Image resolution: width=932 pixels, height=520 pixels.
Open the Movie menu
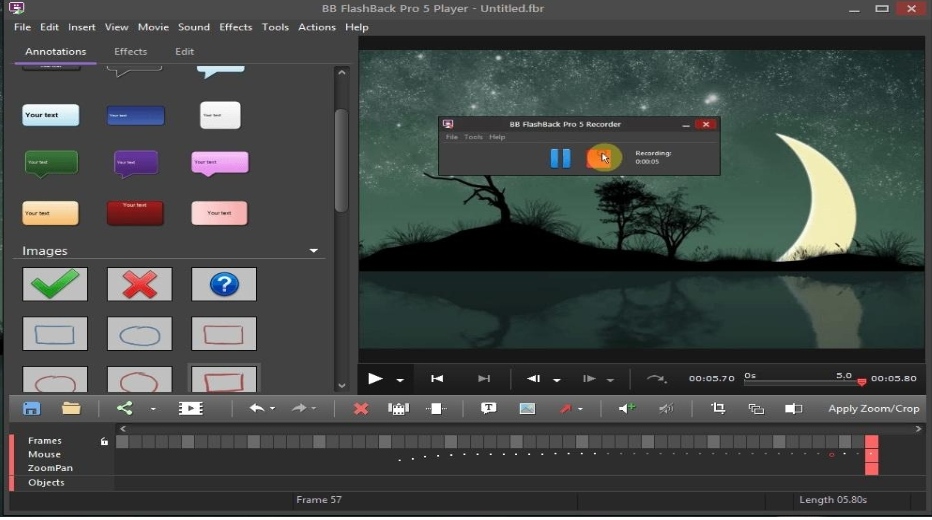(x=153, y=27)
